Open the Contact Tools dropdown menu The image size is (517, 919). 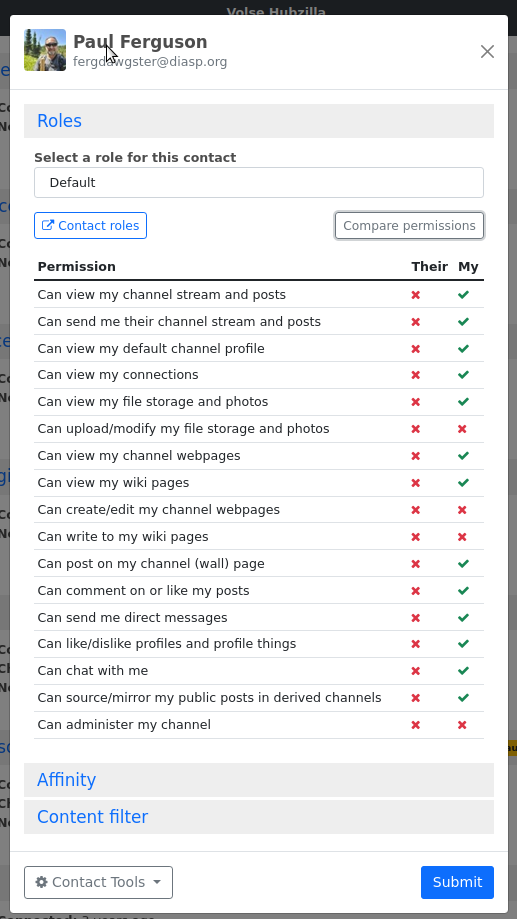pyautogui.click(x=98, y=882)
